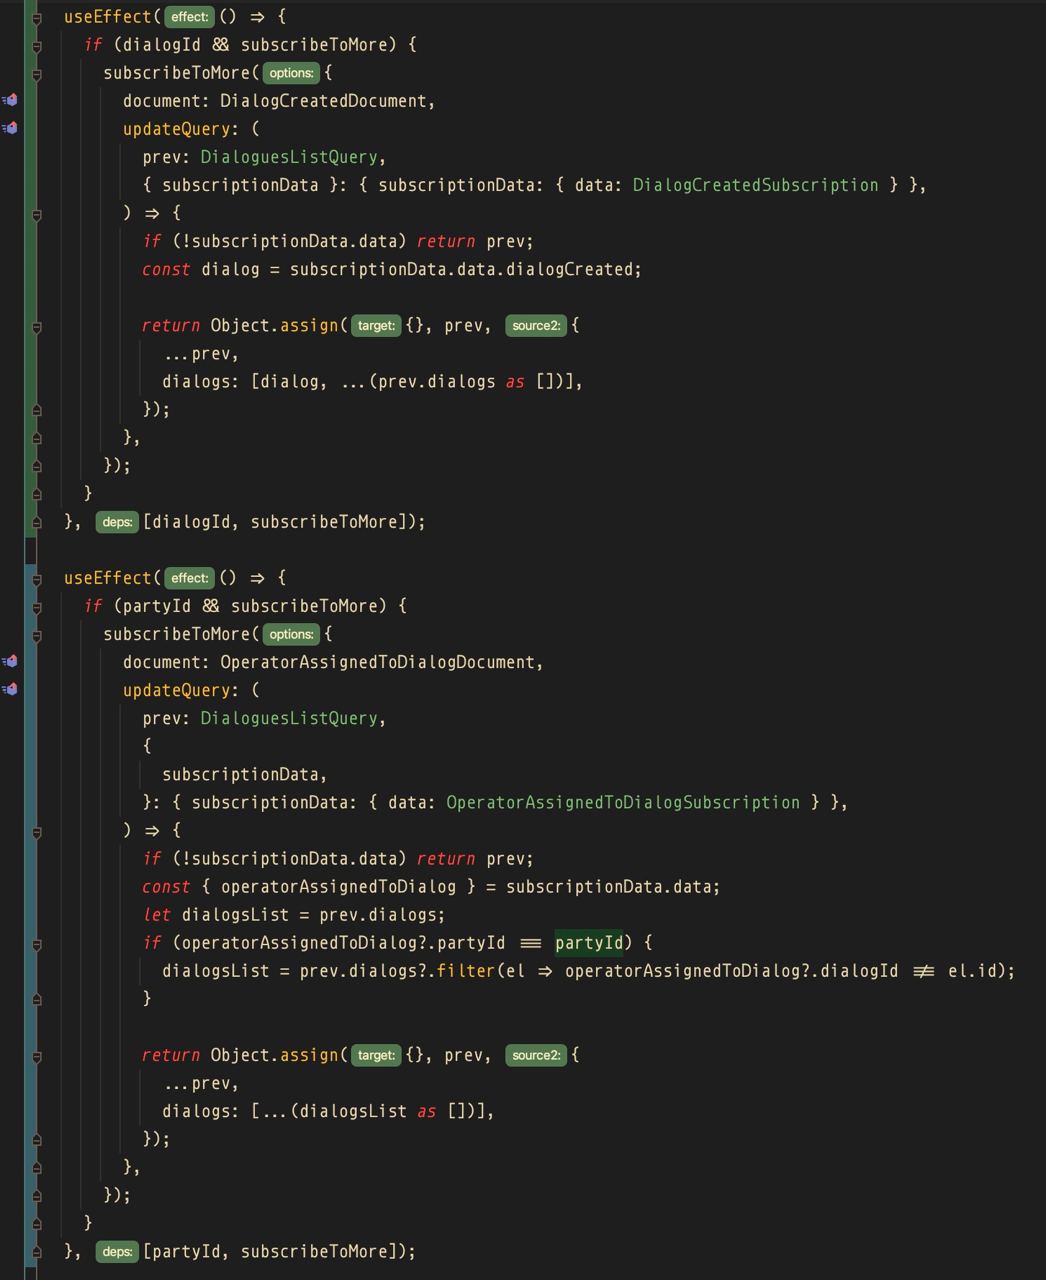Viewport: 1046px width, 1280px height.
Task: Click fold end marker on '[dialogId, subscribeToMore]' line
Action: point(36,522)
